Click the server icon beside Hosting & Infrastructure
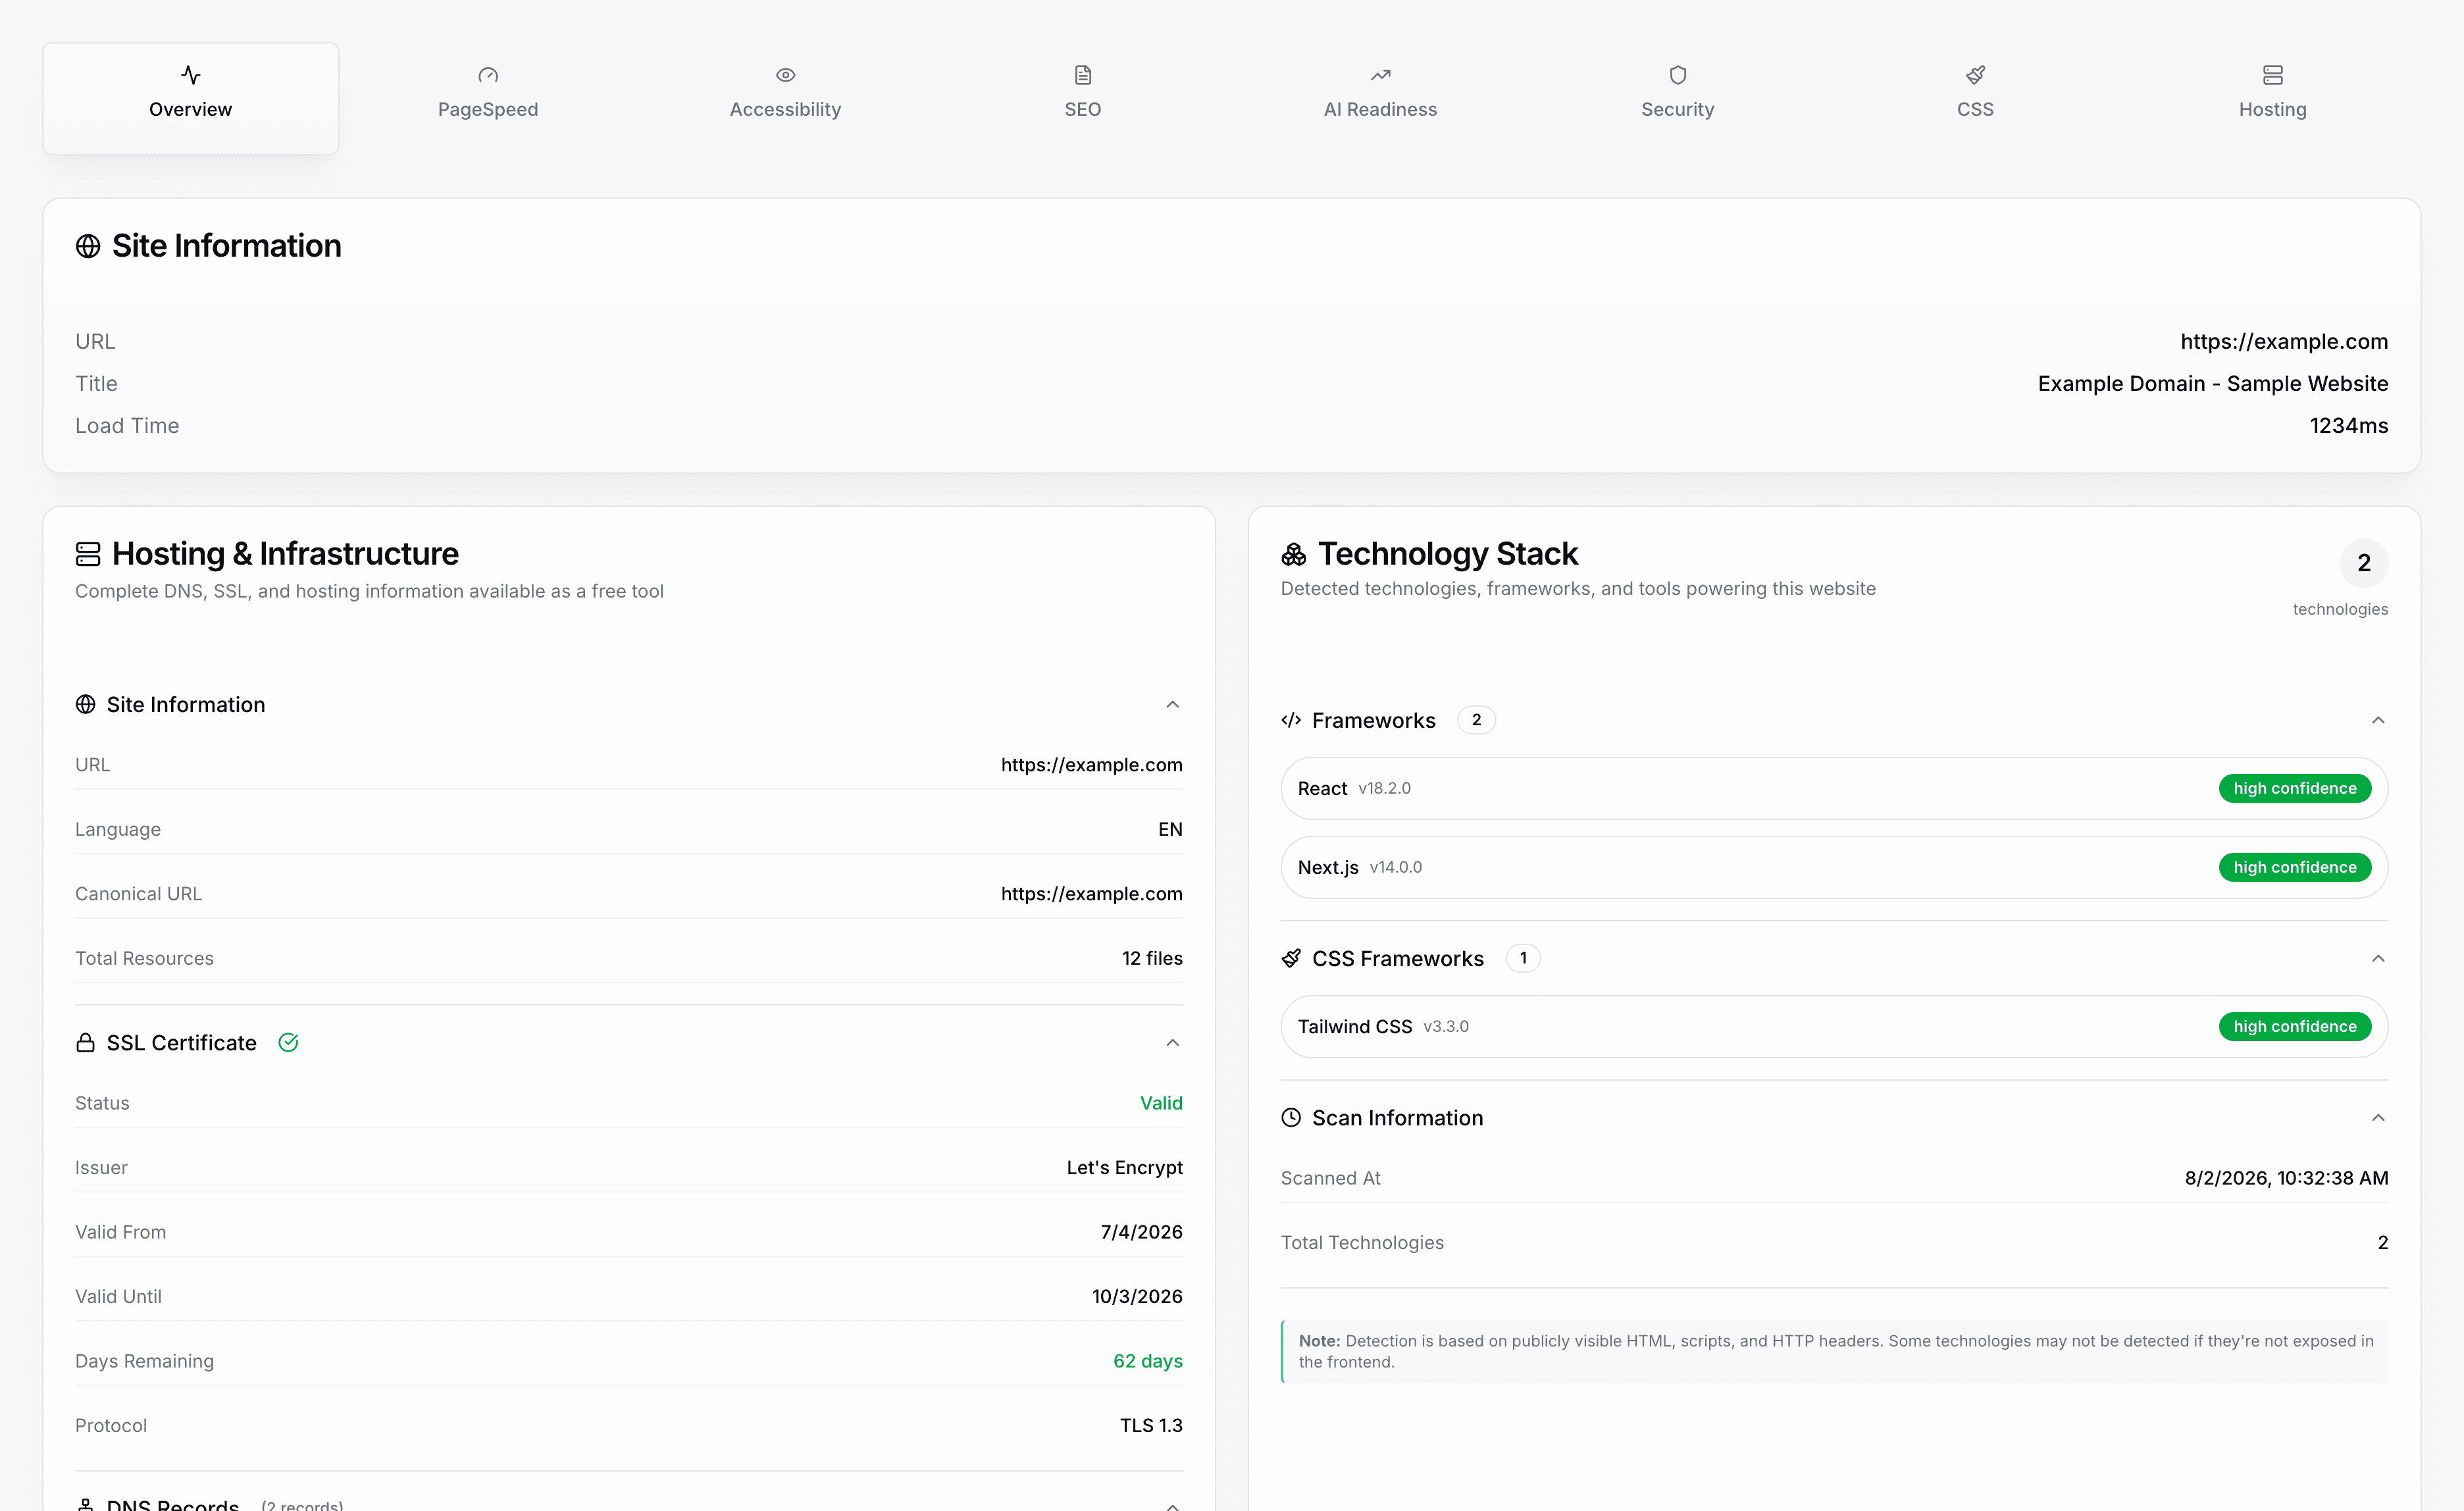This screenshot has height=1511, width=2464. pos(88,554)
